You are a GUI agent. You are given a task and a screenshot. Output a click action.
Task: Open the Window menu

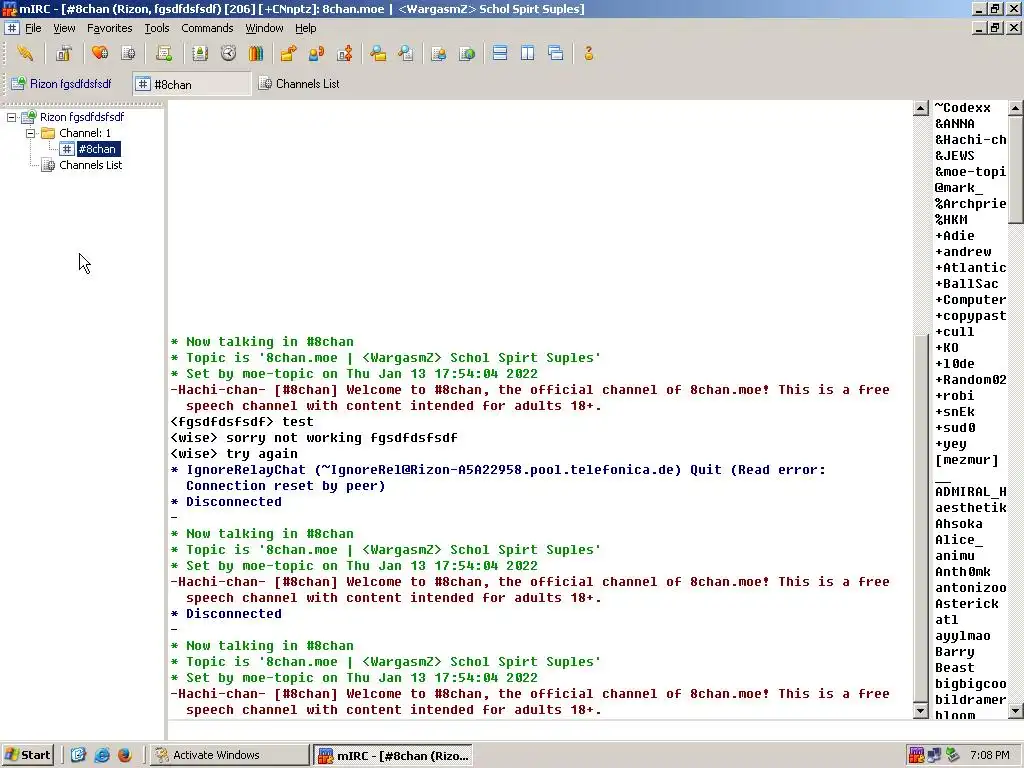(x=264, y=28)
